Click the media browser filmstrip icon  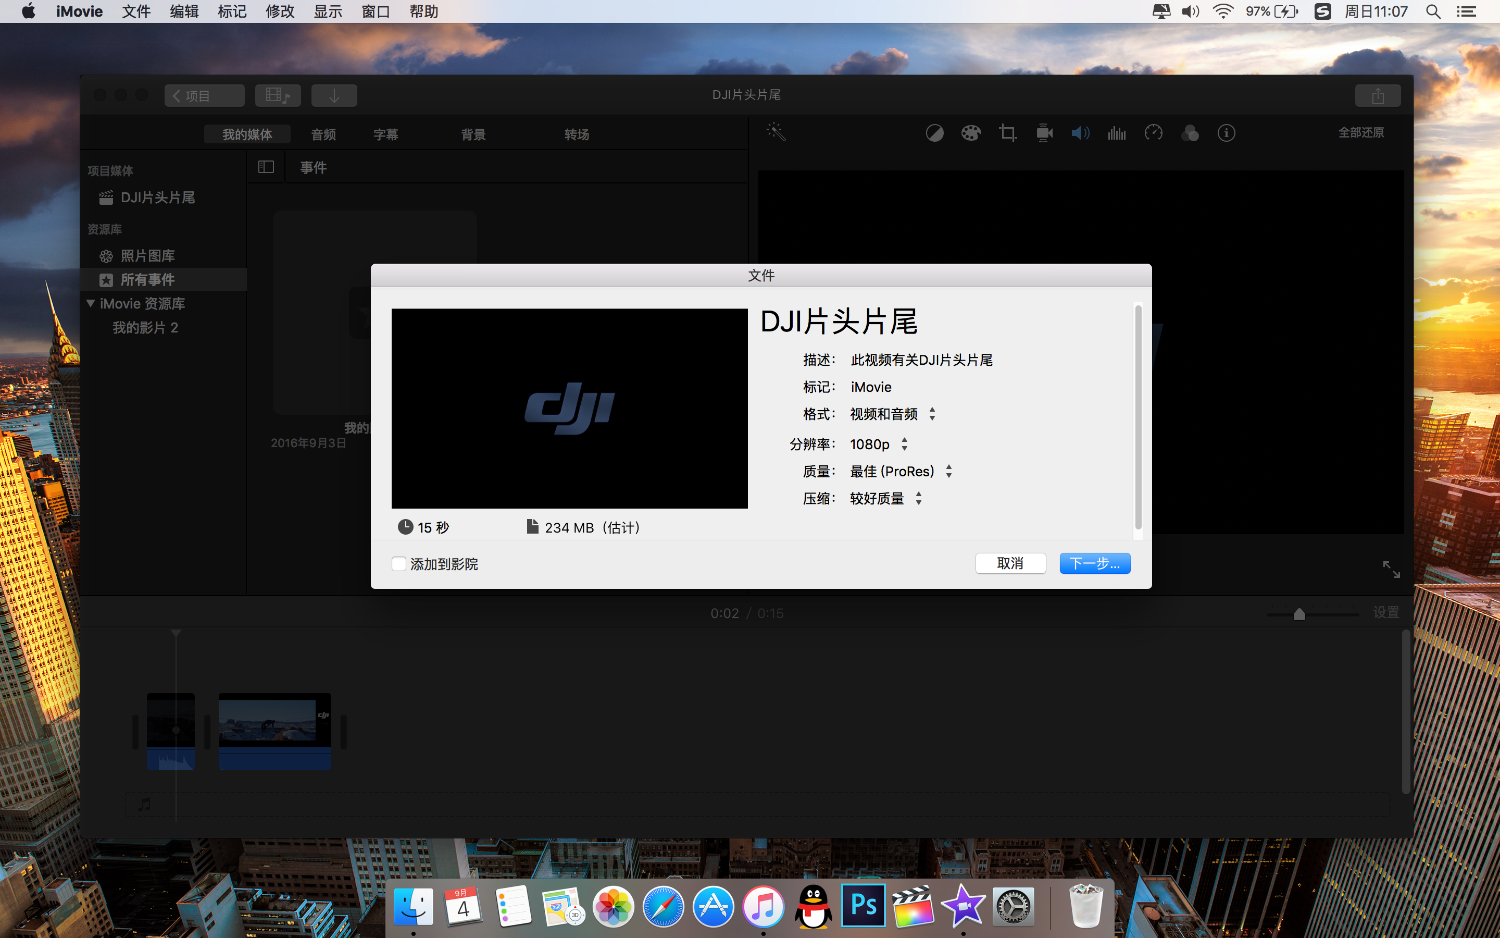click(x=278, y=96)
